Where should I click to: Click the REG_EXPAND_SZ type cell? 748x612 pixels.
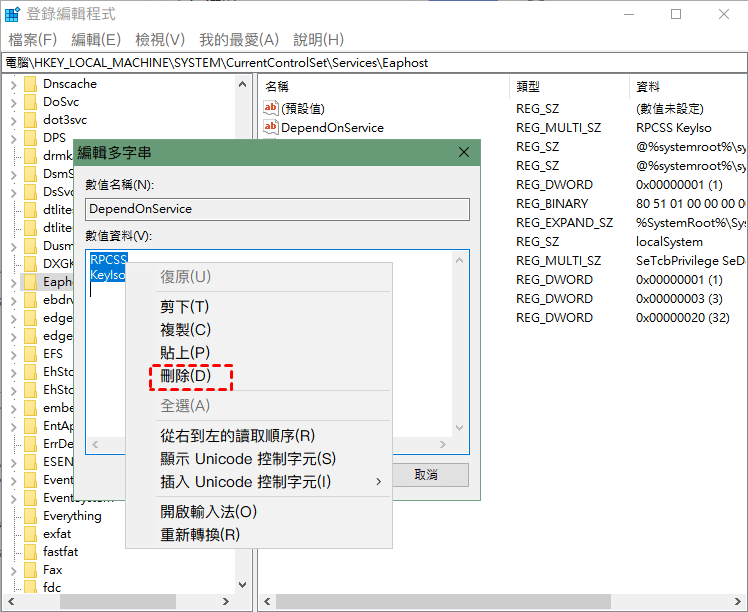pos(564,223)
